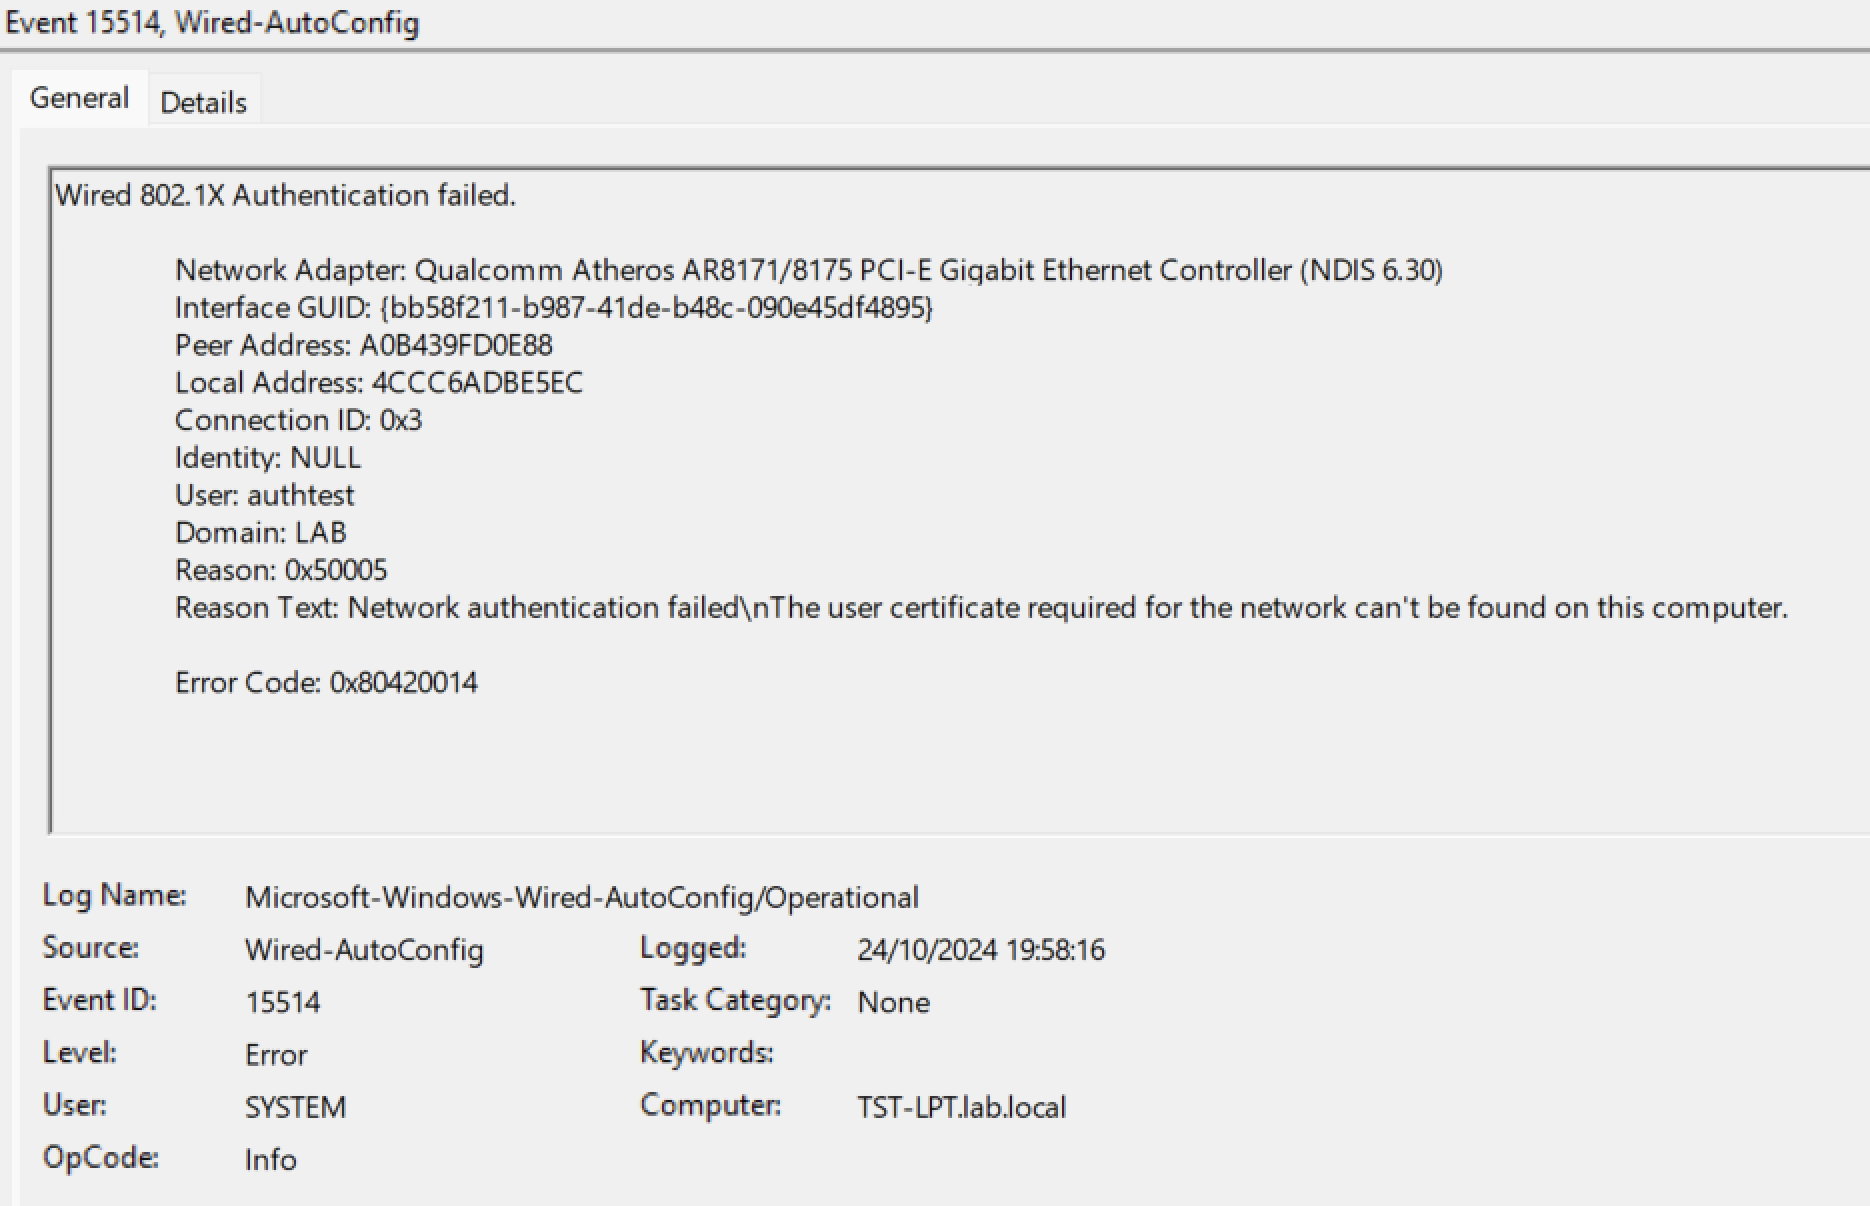The width and height of the screenshot is (1870, 1206).
Task: Click the Local Address 4CCC6ADBE5EC text
Action: click(x=476, y=383)
